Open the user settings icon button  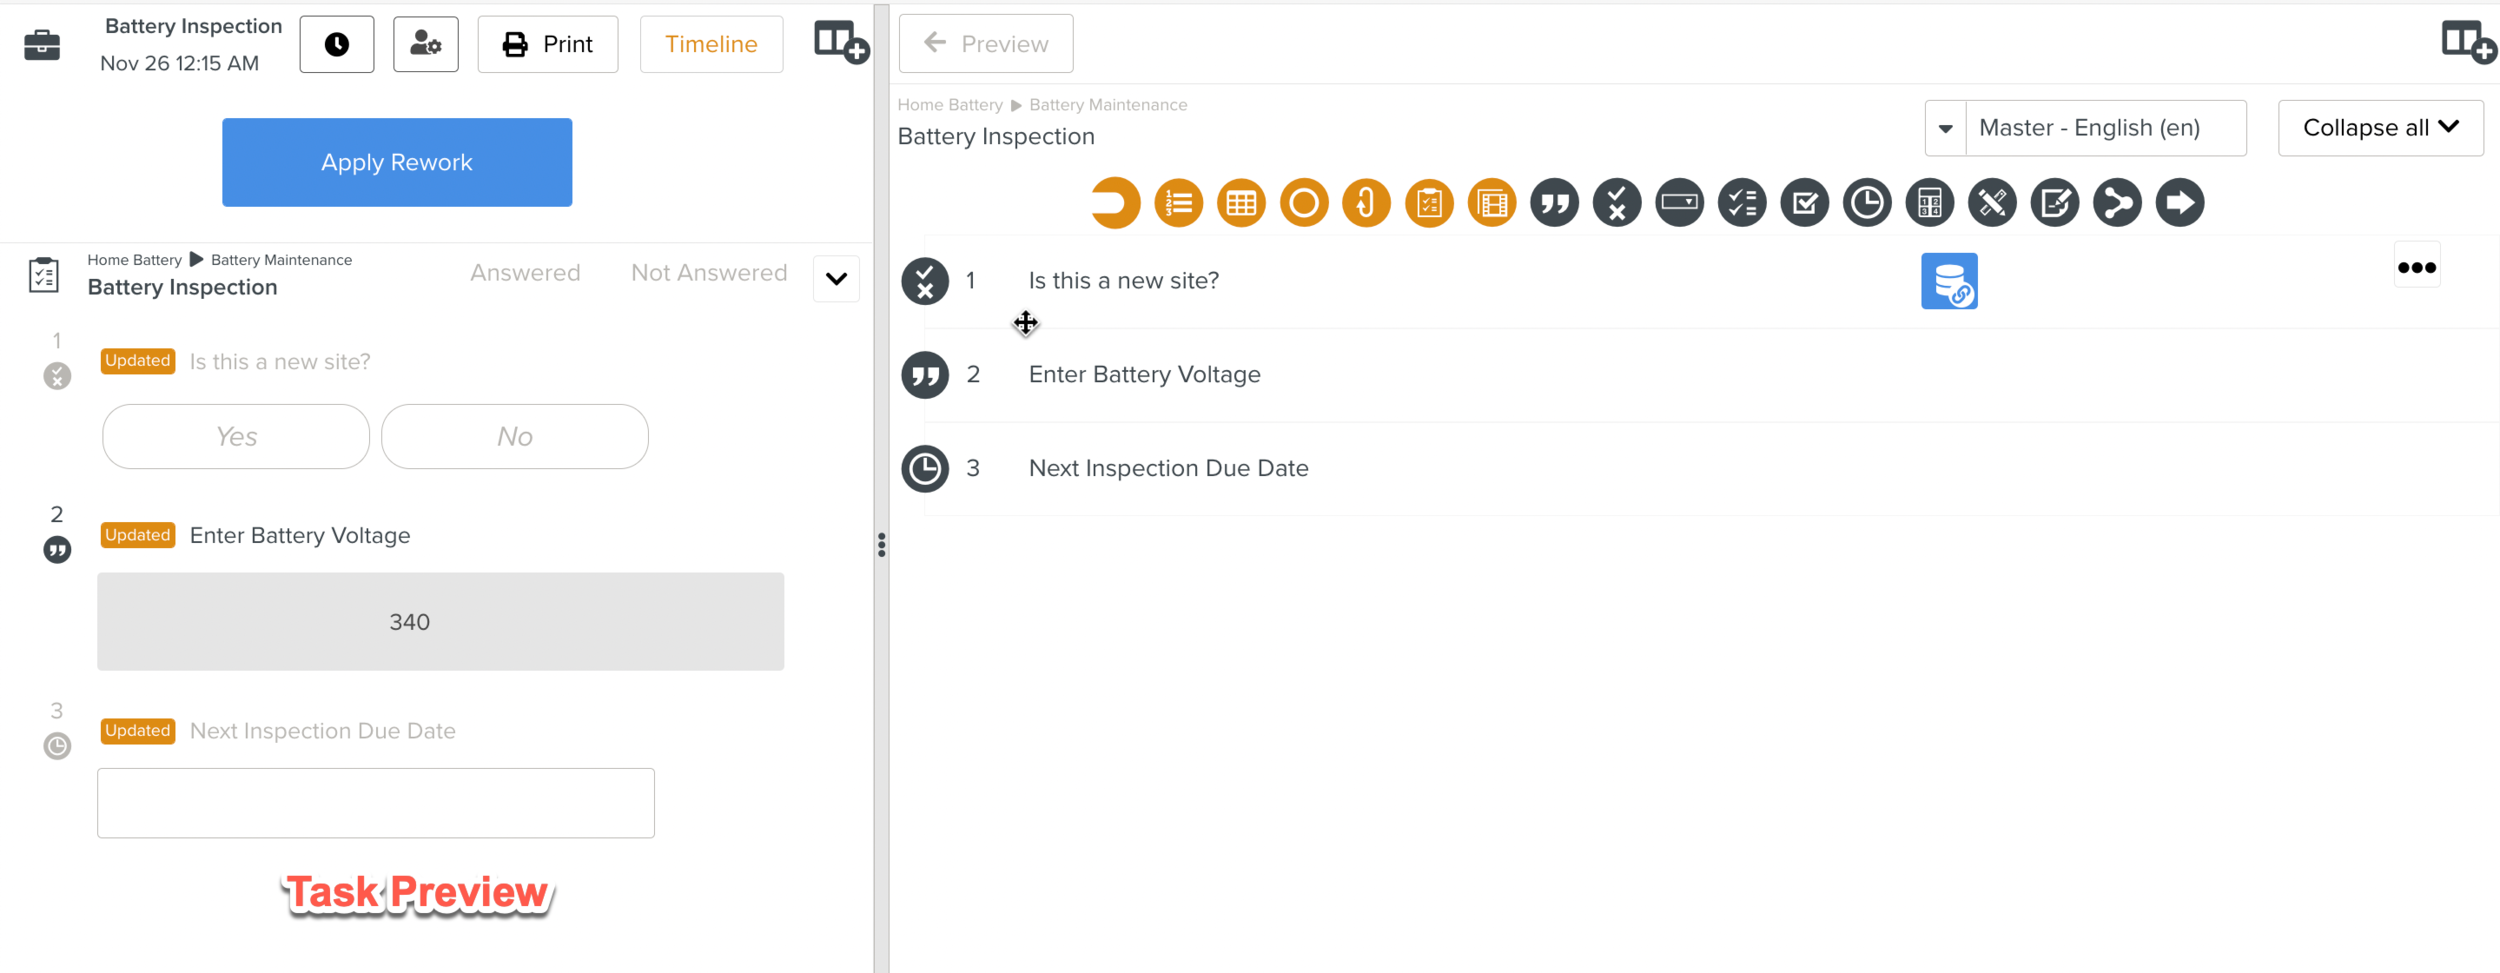tap(426, 44)
